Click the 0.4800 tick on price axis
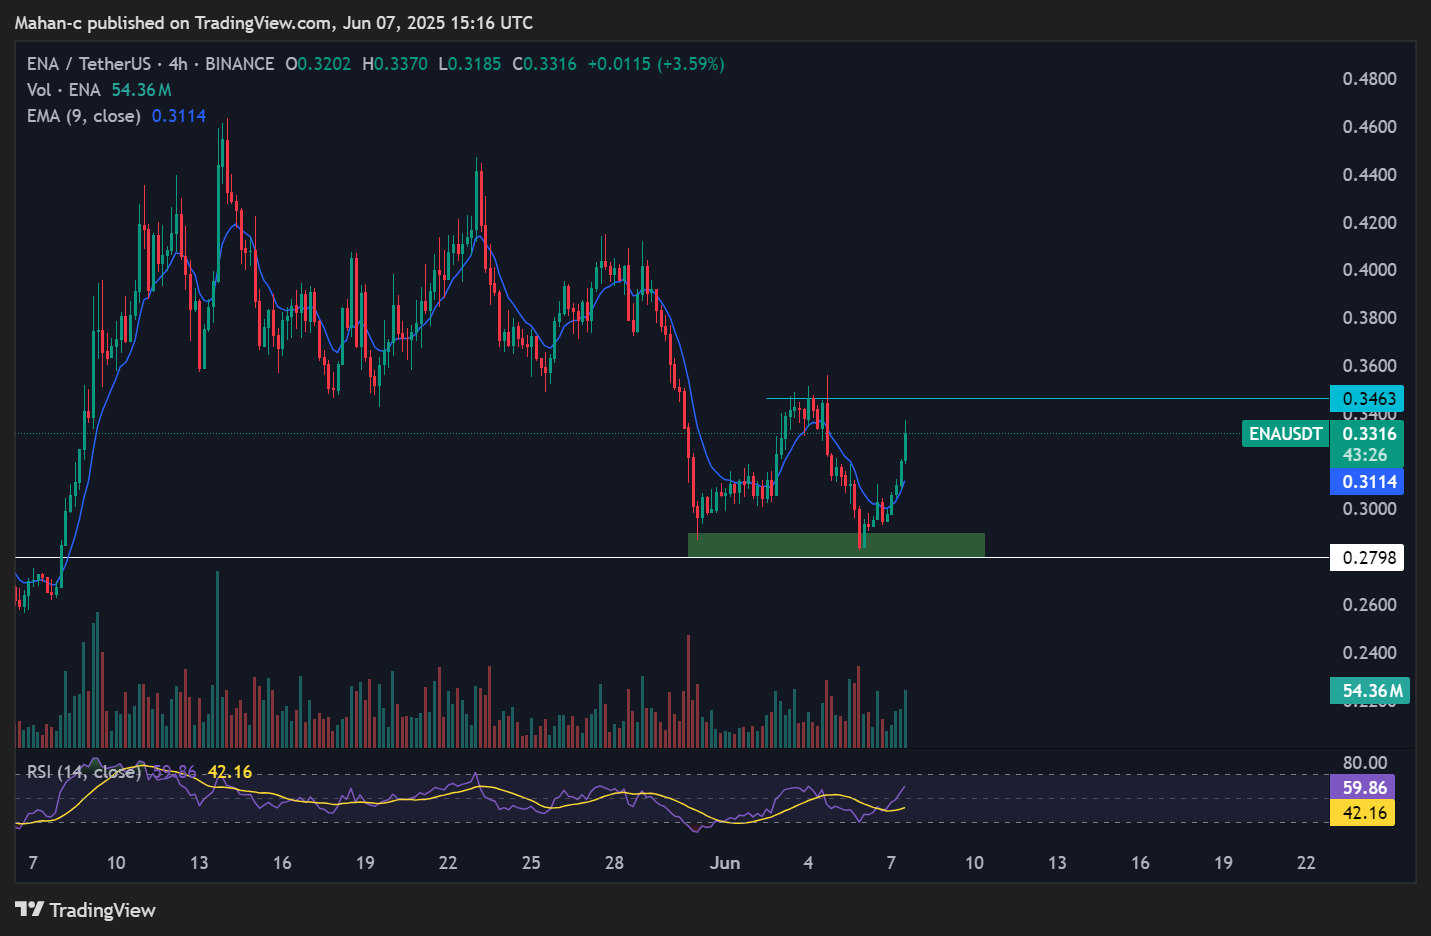 point(1369,79)
